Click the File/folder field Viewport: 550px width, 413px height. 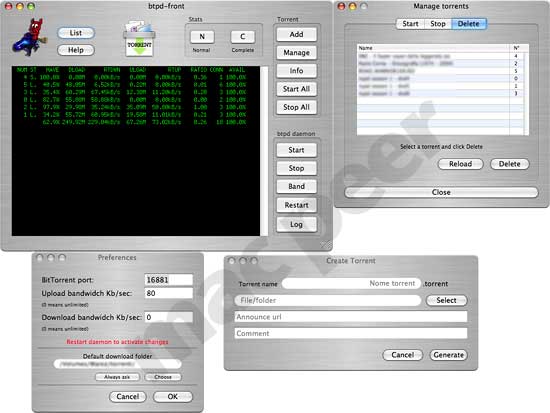[x=328, y=300]
